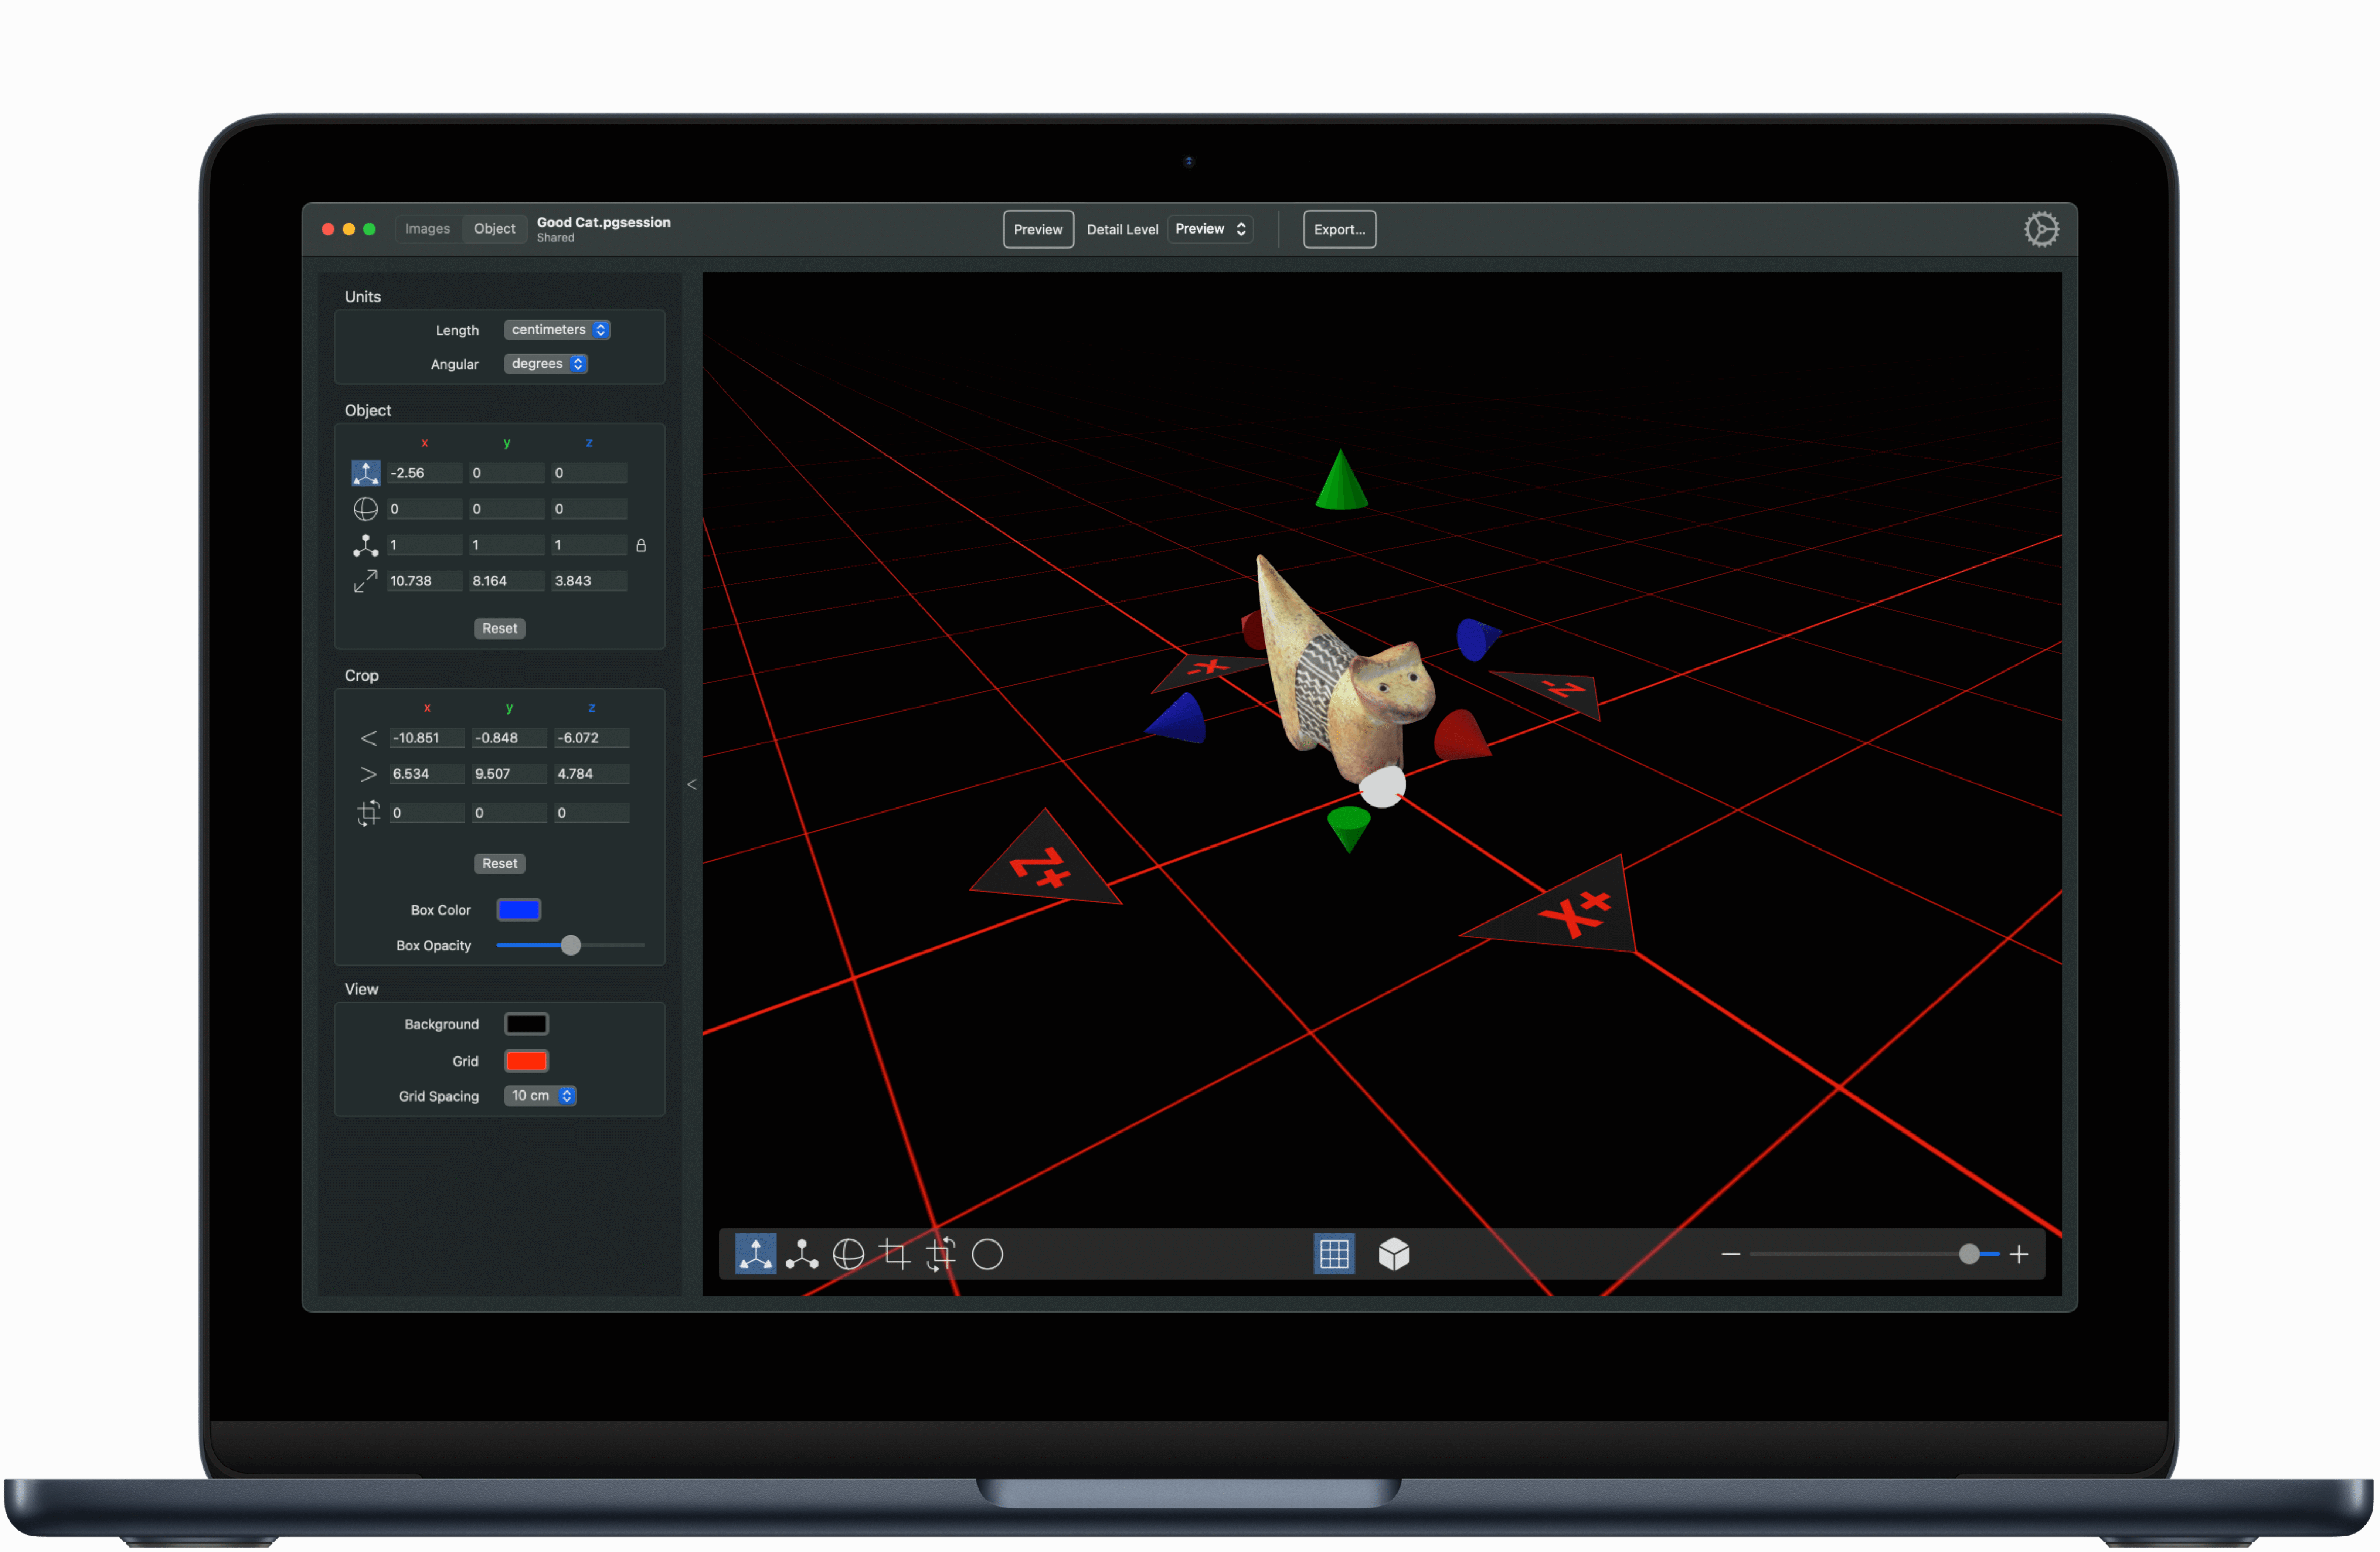The width and height of the screenshot is (2380, 1552).
Task: Click the crop minimum x field -10.851
Action: pyautogui.click(x=427, y=738)
